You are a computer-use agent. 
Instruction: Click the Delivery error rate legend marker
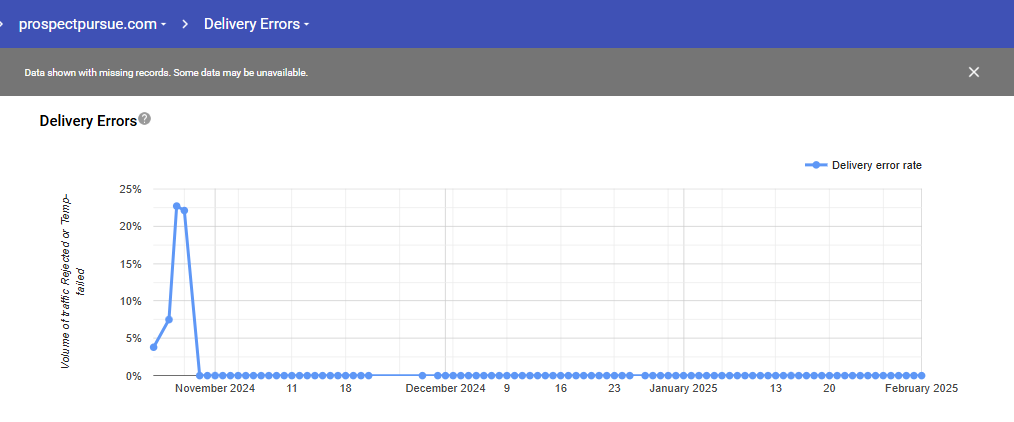click(817, 166)
